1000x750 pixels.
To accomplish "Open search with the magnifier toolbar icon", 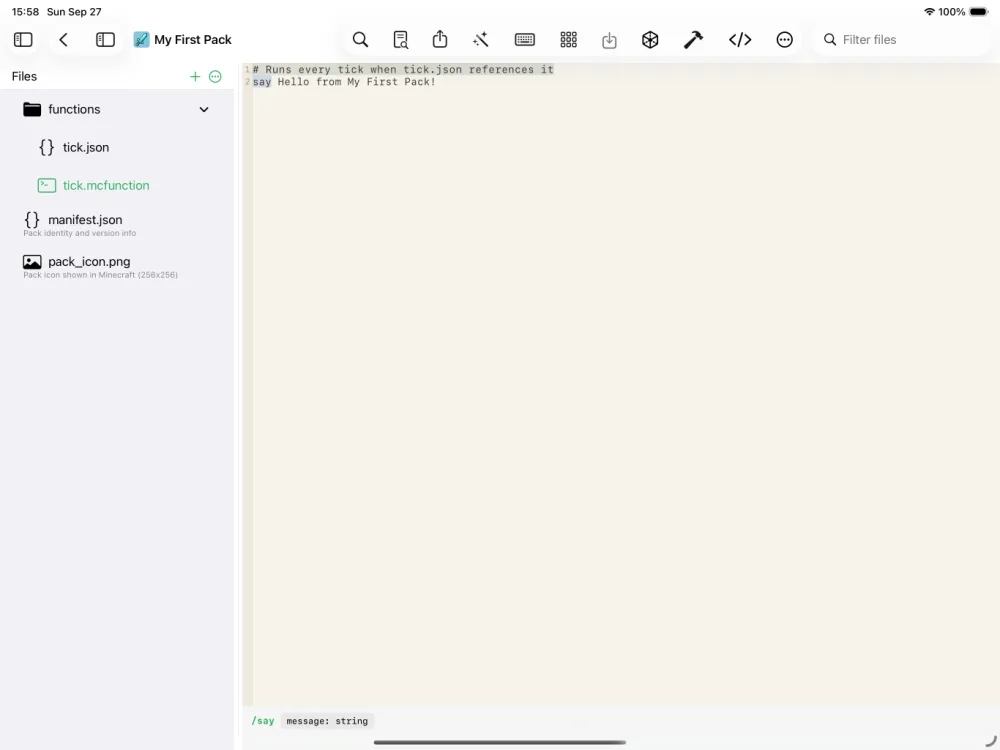I will coord(360,40).
